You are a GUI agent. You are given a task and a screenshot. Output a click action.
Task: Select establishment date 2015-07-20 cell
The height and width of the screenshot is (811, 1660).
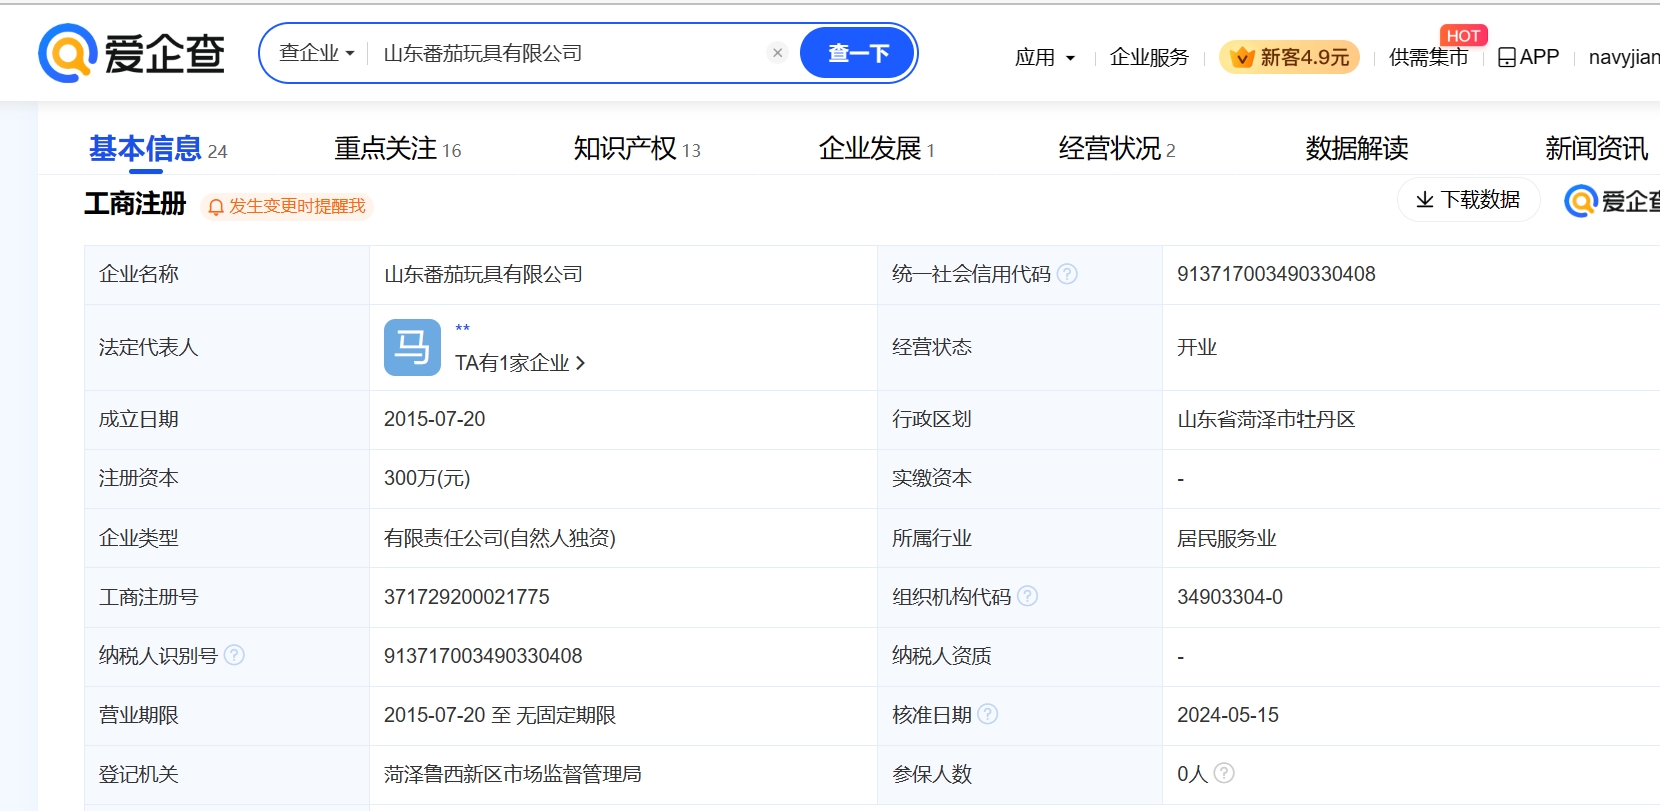coord(434,419)
